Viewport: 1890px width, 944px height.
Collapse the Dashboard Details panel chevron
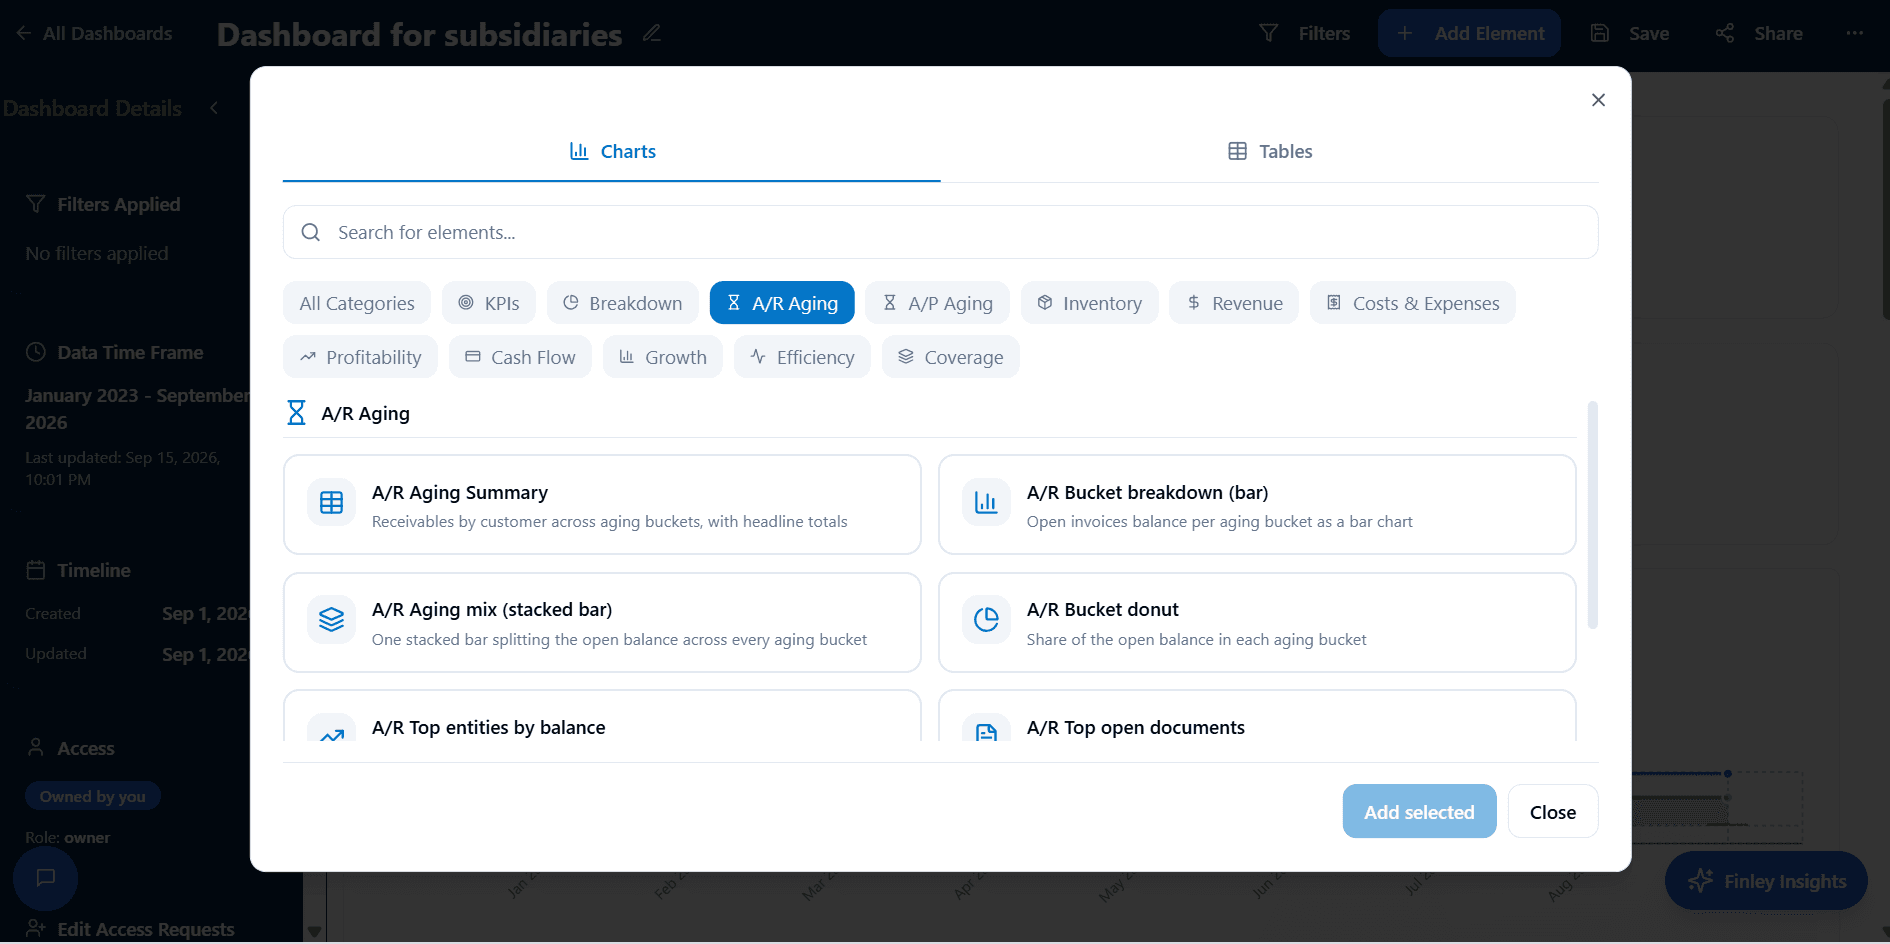click(x=214, y=108)
